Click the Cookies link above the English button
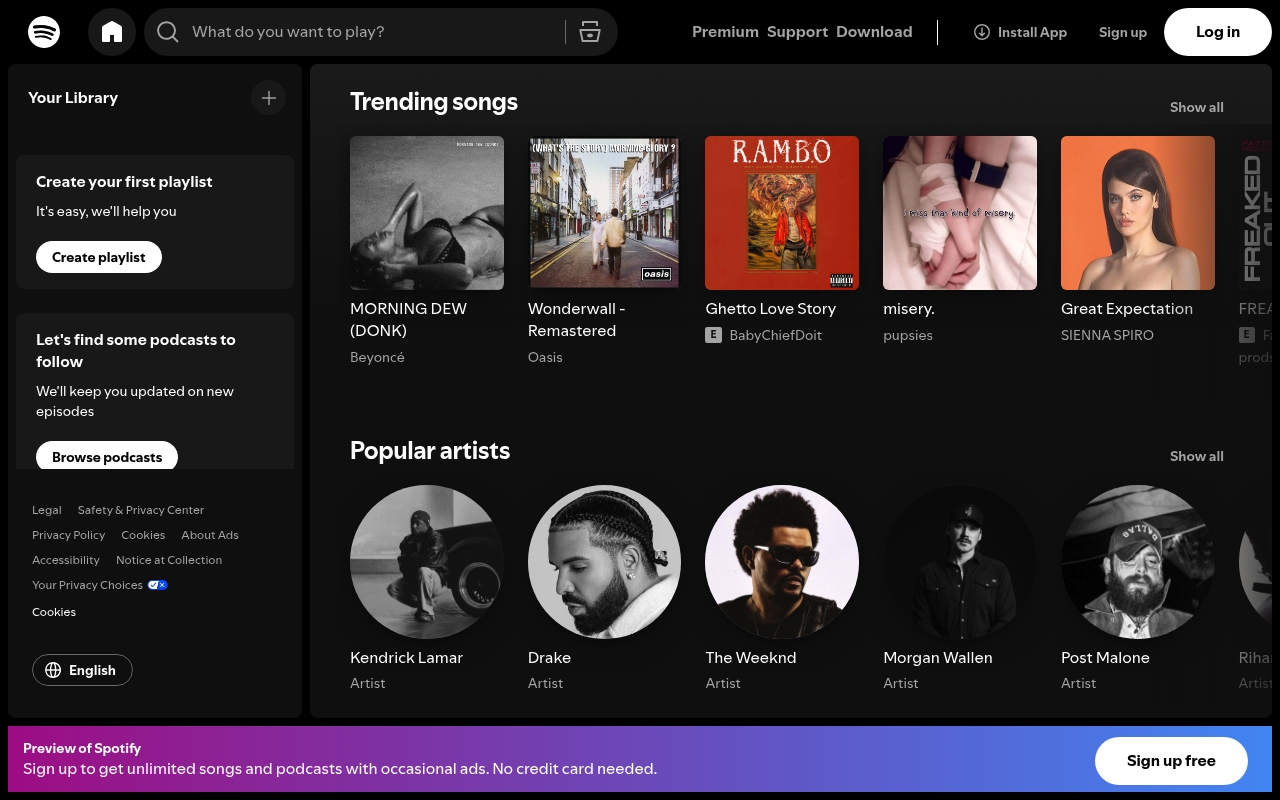This screenshot has height=800, width=1280. click(54, 612)
